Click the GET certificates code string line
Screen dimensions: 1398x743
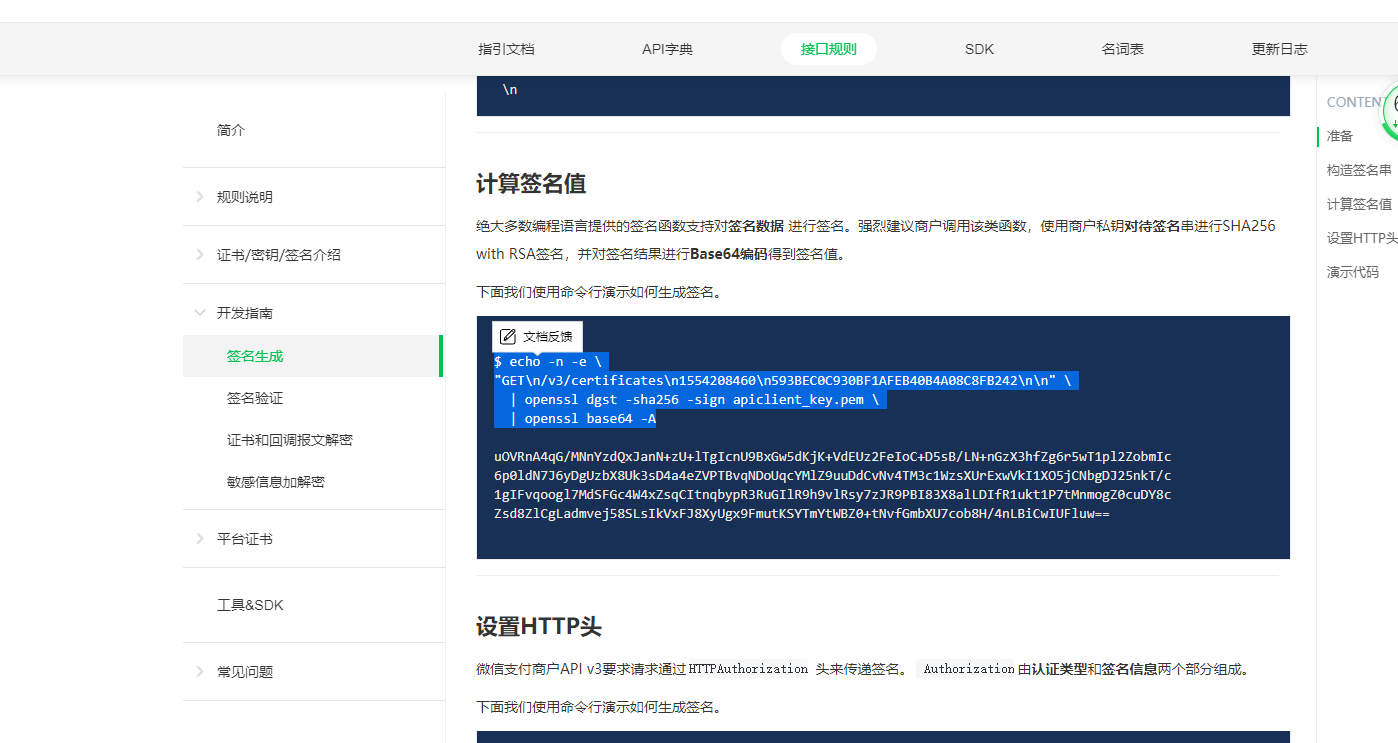[x=783, y=381]
